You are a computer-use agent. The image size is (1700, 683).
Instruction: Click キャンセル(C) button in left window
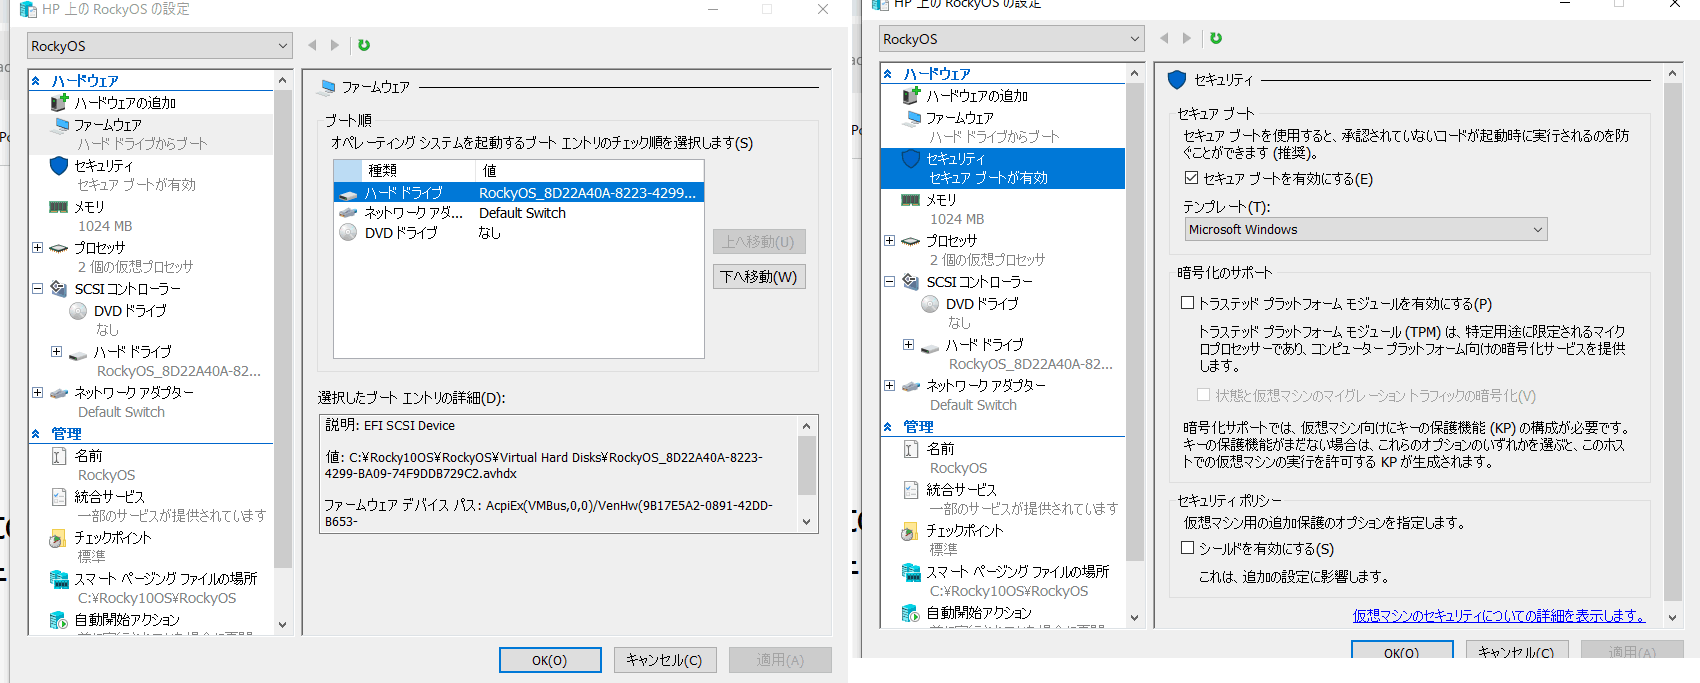tap(664, 660)
